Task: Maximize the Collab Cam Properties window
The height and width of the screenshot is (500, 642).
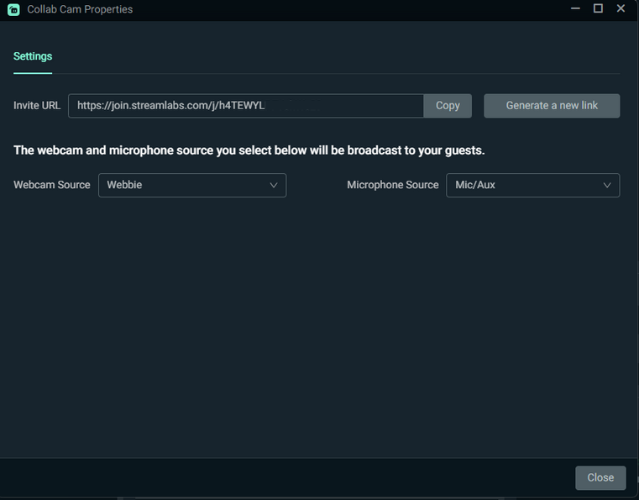Action: click(x=598, y=9)
